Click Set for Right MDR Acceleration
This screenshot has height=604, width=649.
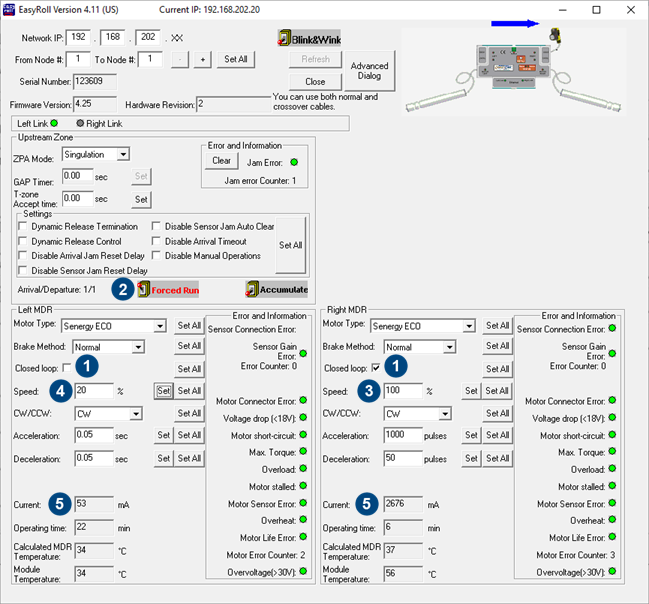(471, 435)
